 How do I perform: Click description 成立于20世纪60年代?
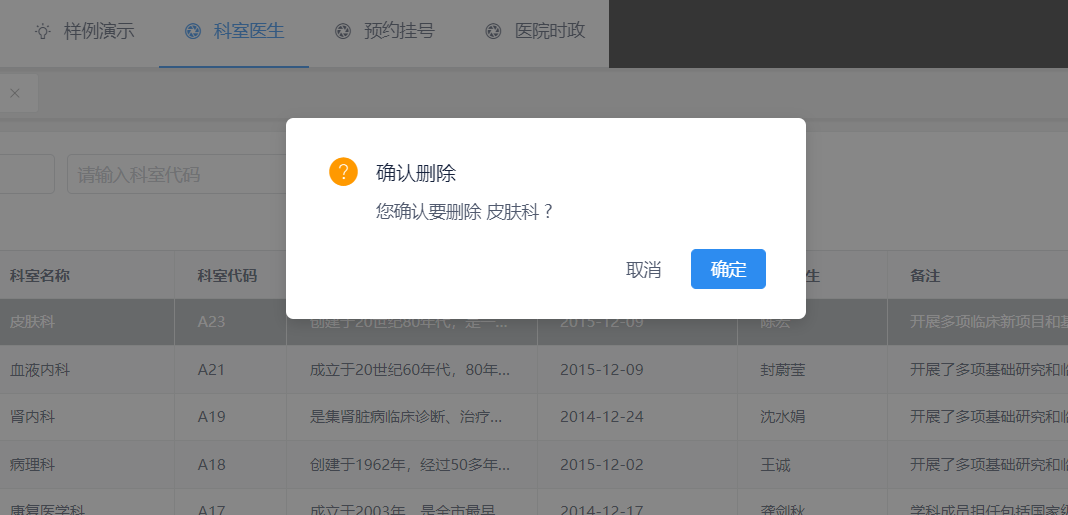click(x=410, y=370)
